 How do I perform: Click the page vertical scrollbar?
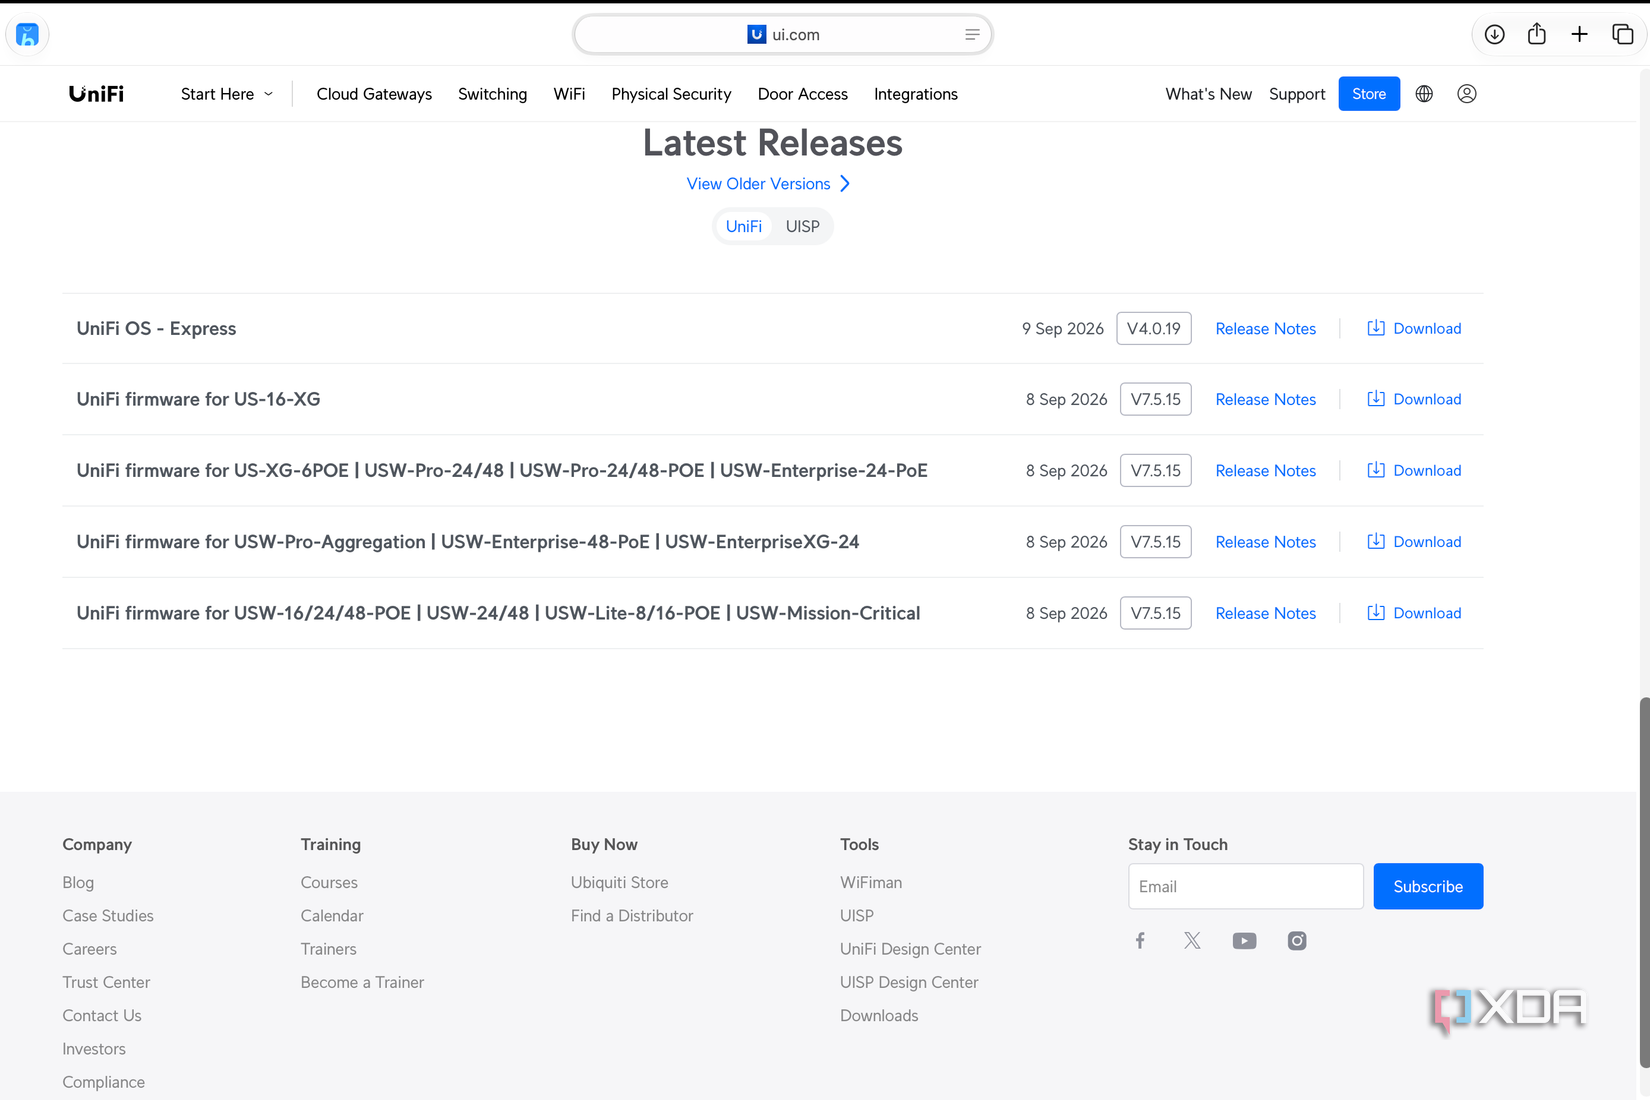[x=1644, y=883]
